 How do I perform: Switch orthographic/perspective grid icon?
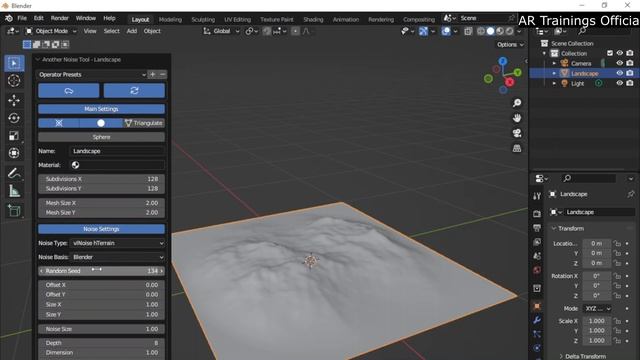(517, 148)
